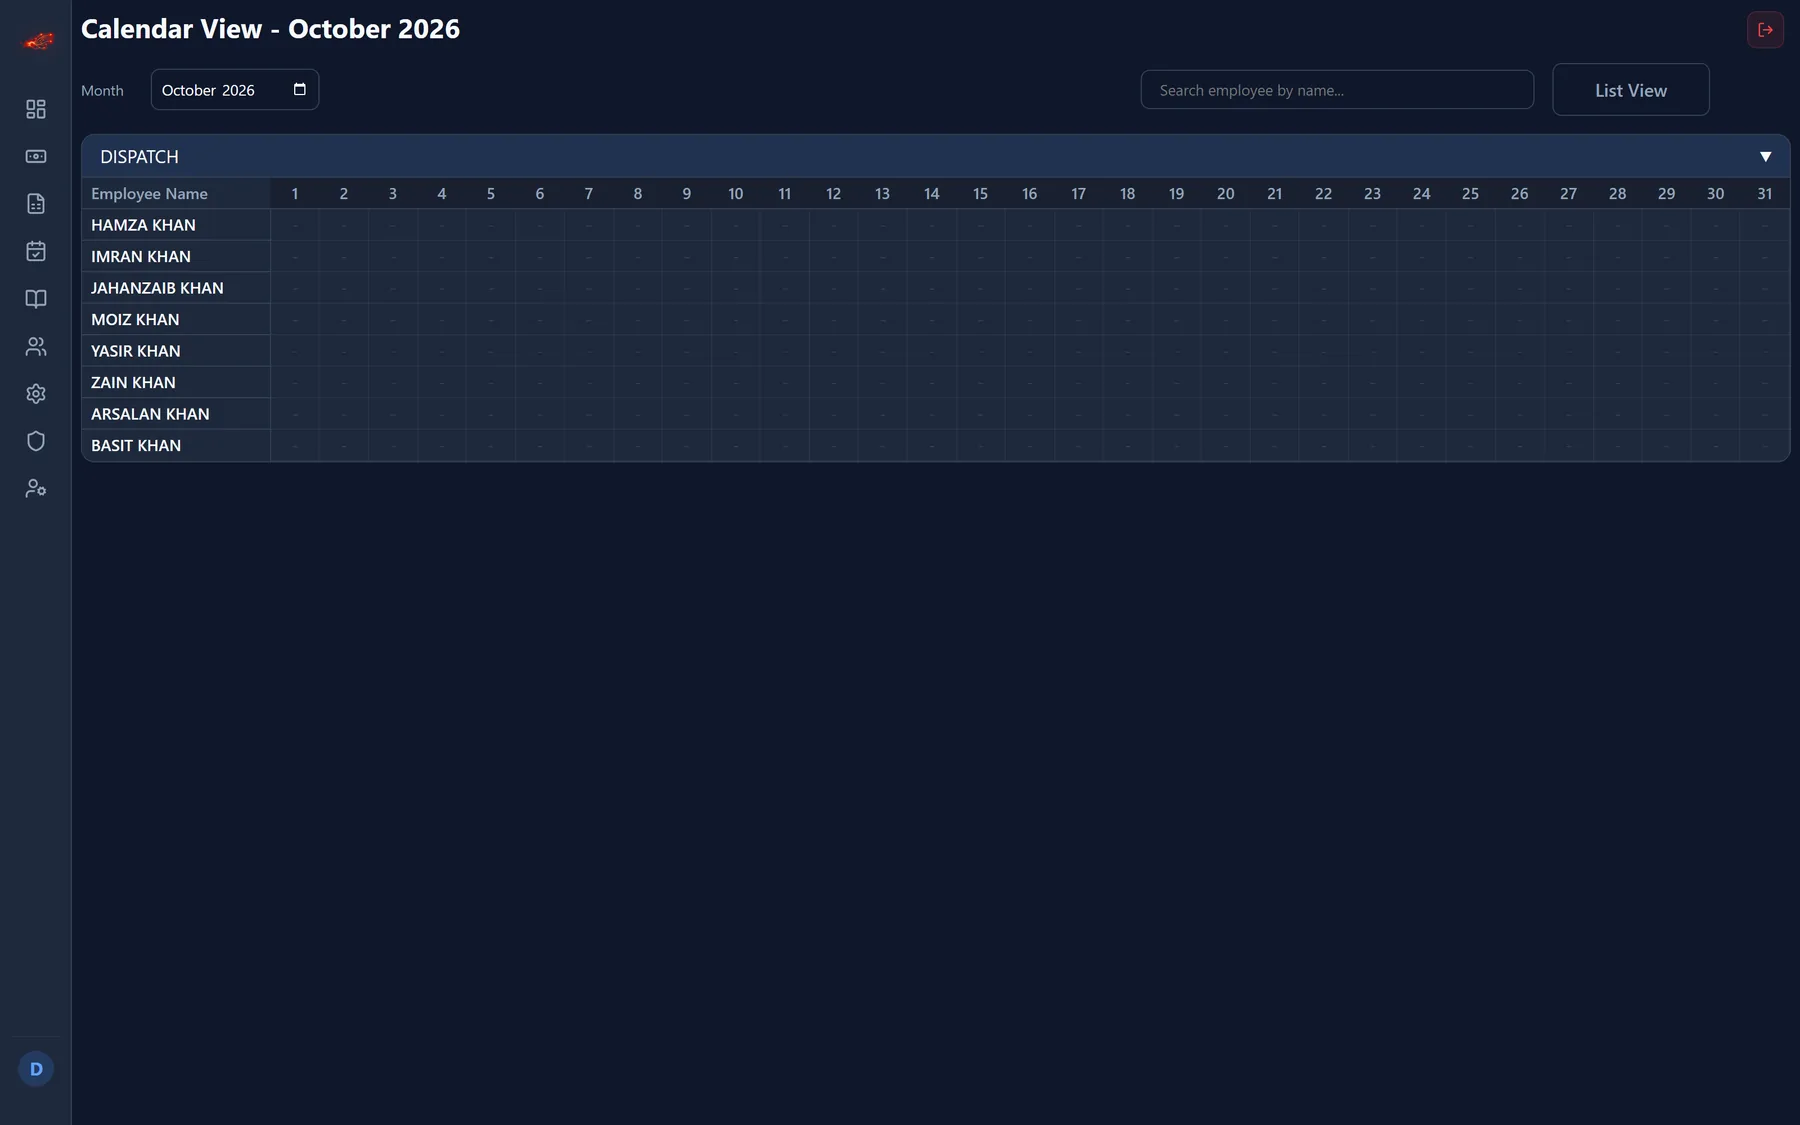The image size is (1800, 1125).
Task: Focus the Search employee by name field
Action: 1337,90
